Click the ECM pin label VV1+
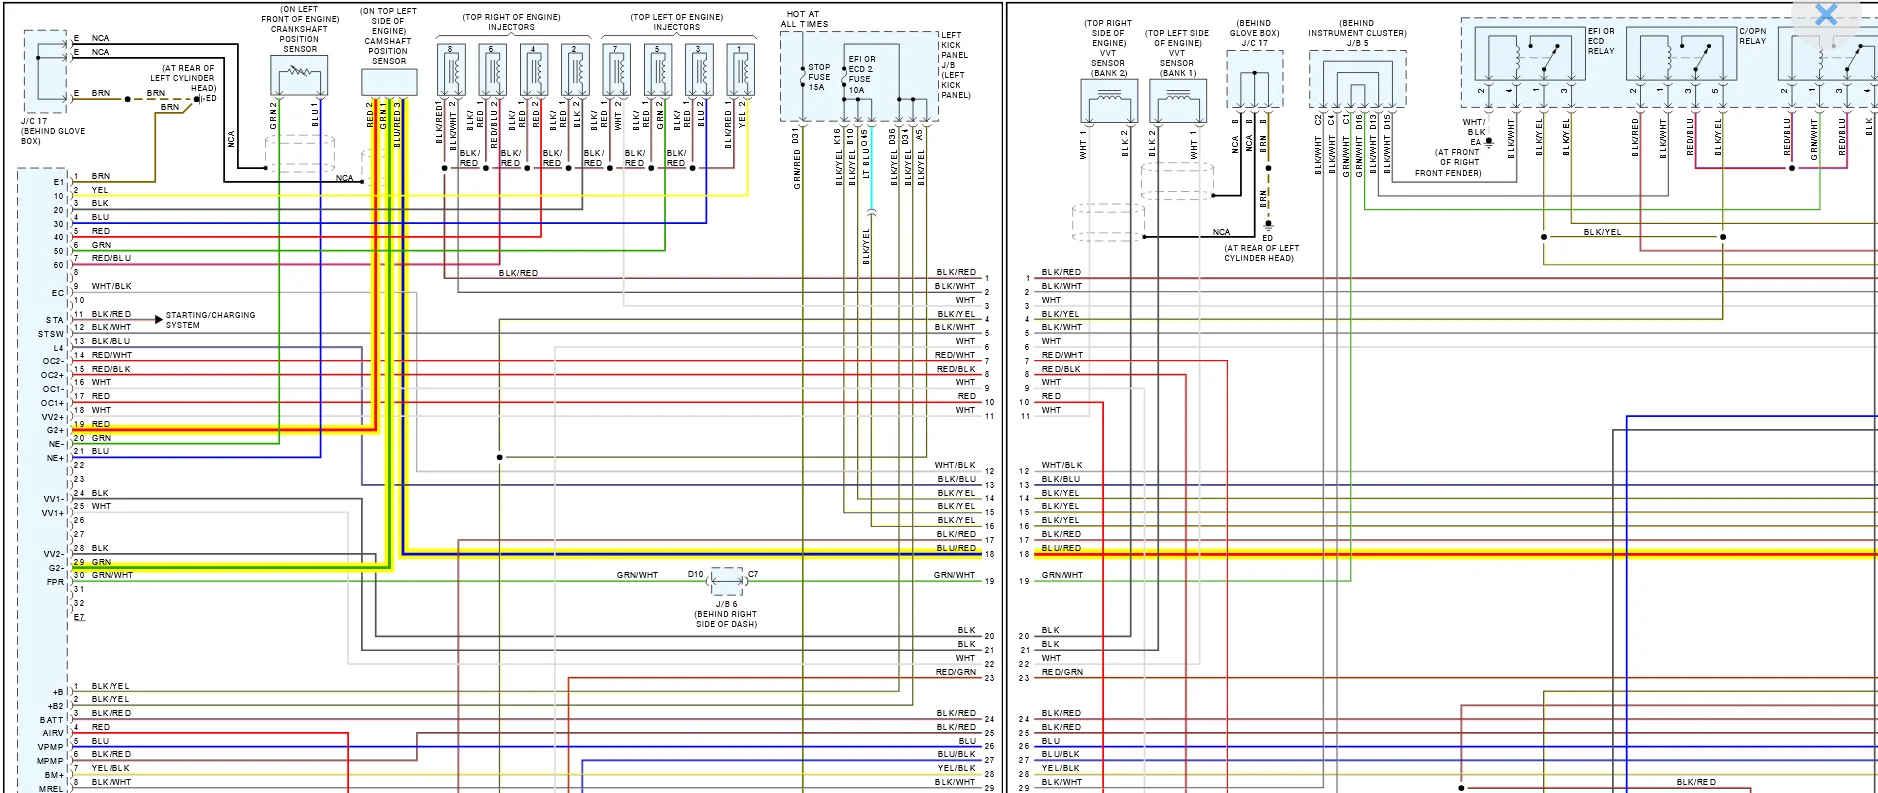 (53, 513)
